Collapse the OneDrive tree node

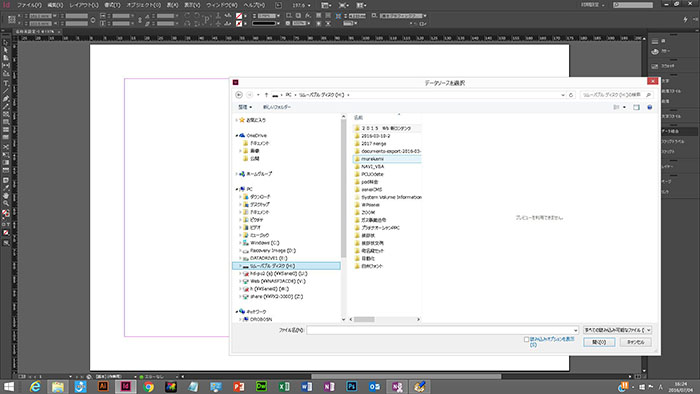pyautogui.click(x=237, y=135)
